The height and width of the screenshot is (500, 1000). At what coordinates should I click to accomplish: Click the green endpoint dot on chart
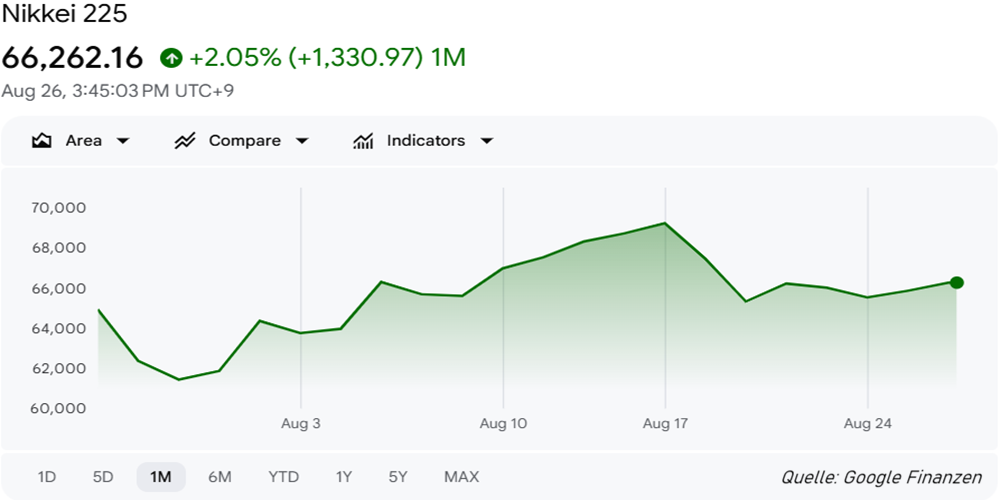(956, 283)
